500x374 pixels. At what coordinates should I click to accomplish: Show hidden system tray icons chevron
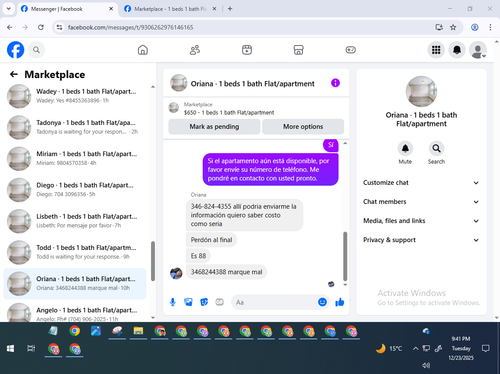[x=415, y=349]
